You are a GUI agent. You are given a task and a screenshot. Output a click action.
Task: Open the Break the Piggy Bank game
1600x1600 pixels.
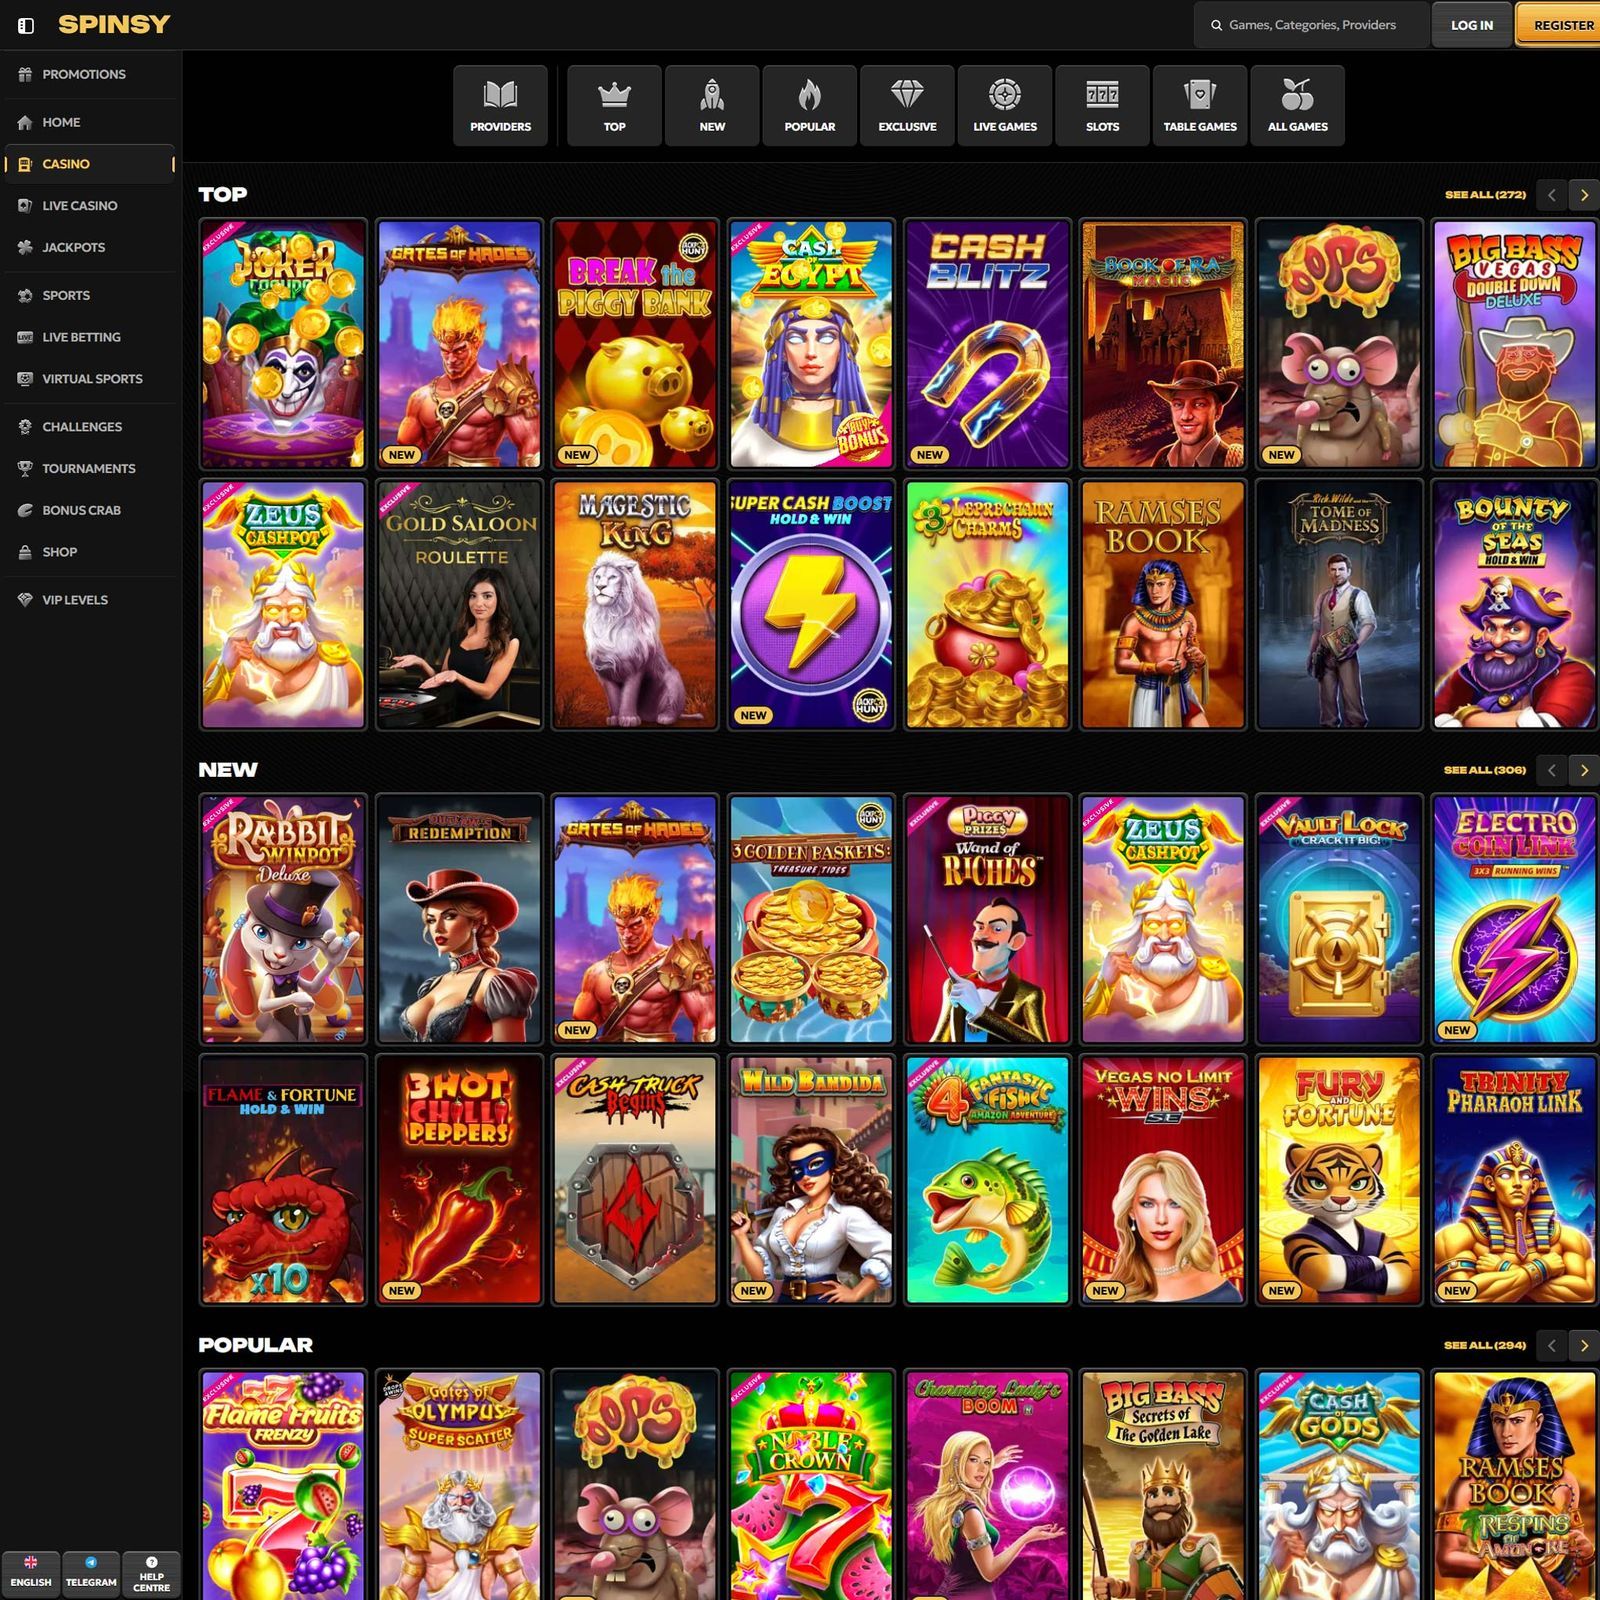635,344
